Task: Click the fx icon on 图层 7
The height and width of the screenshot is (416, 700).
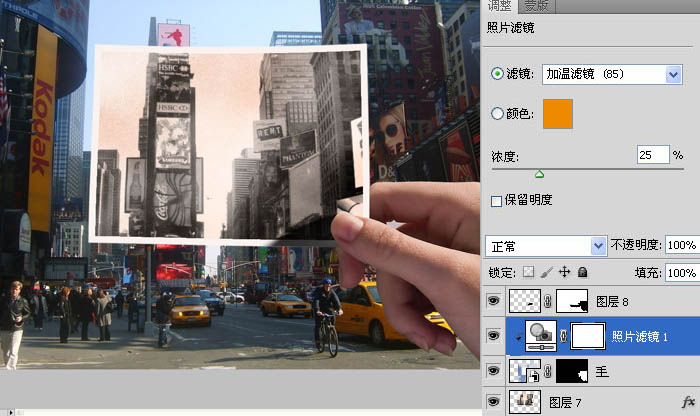Action: pos(687,401)
